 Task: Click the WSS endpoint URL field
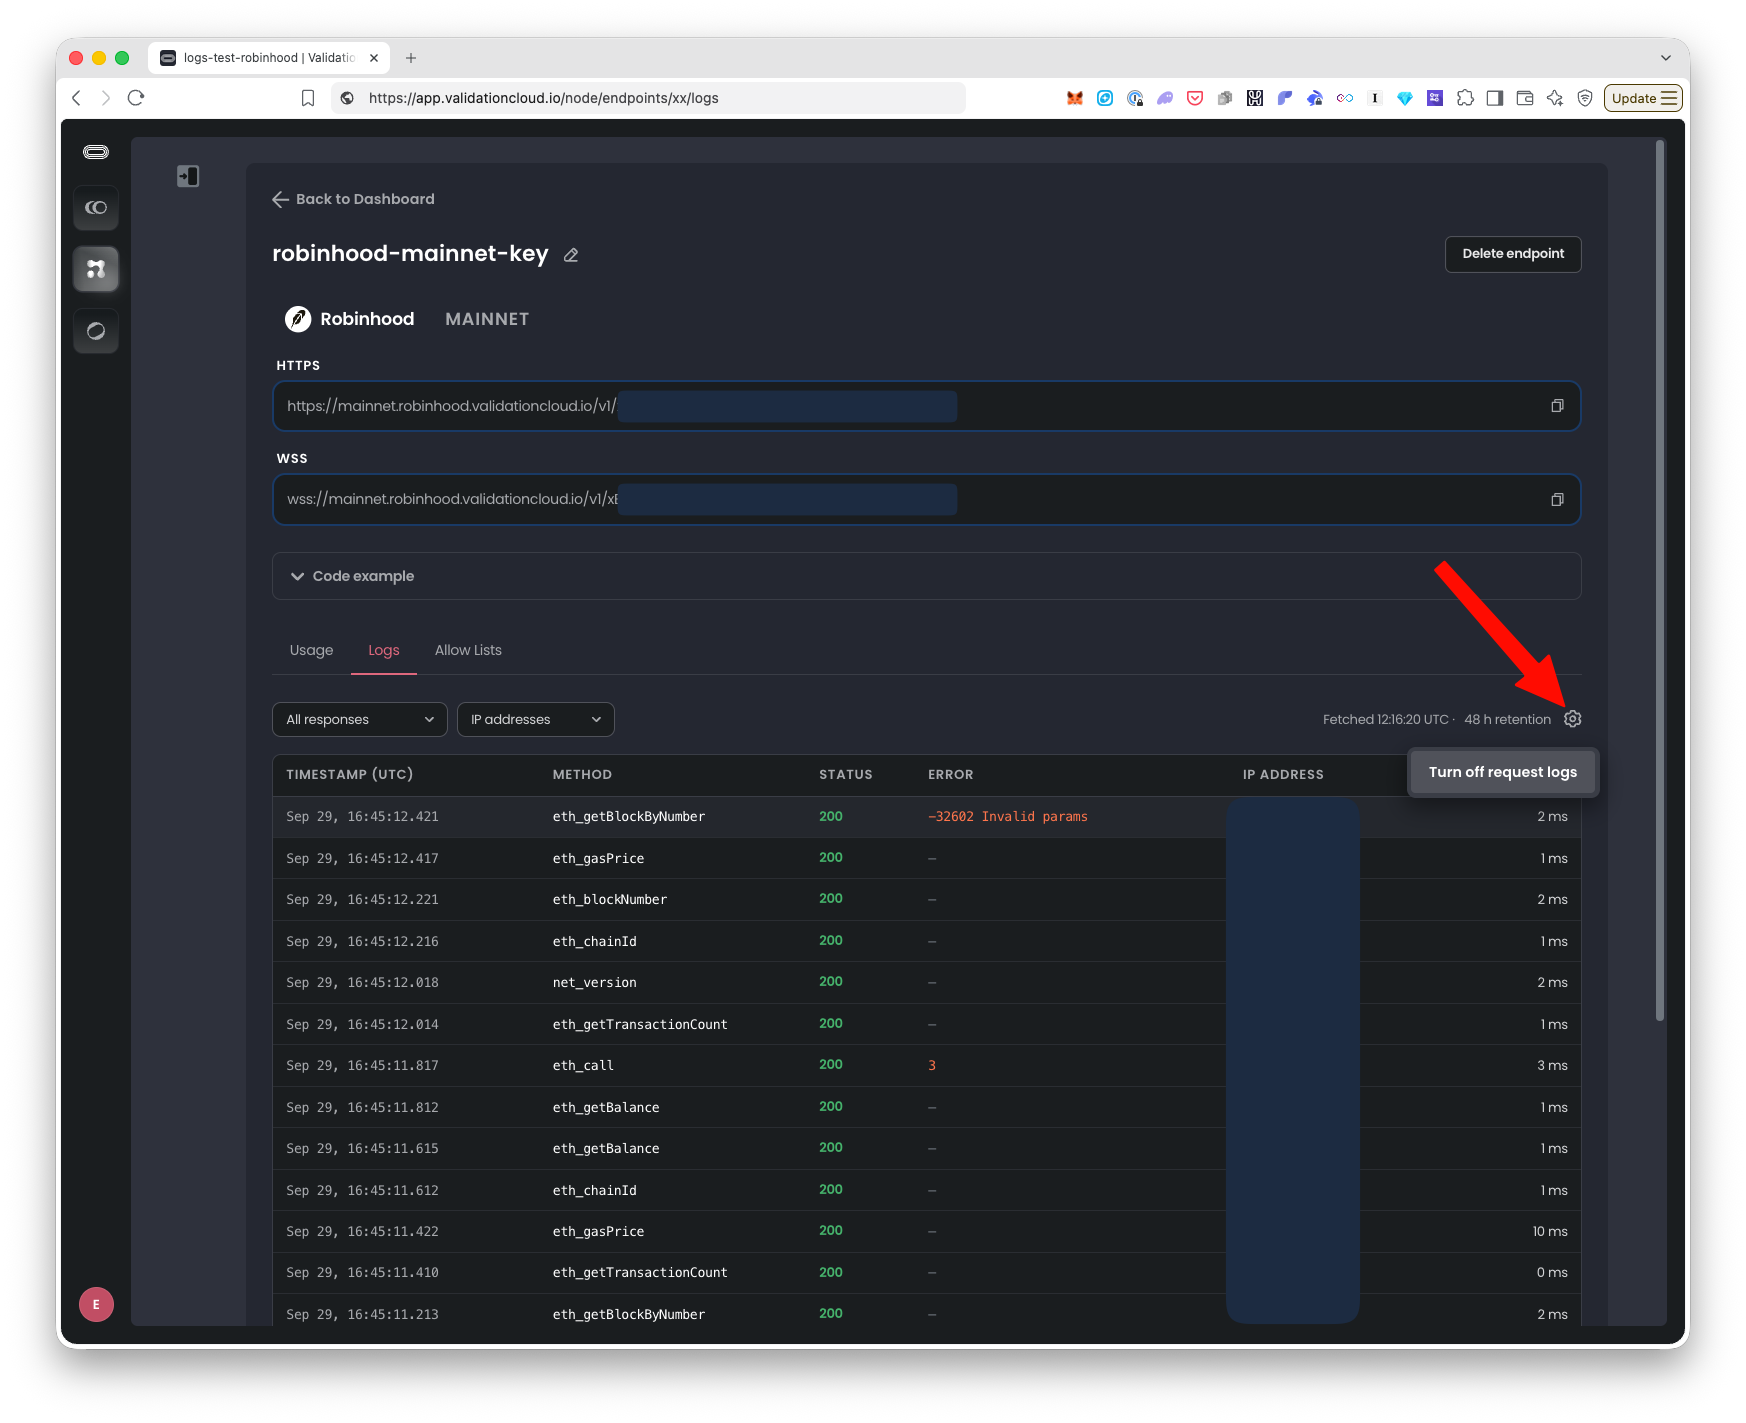tap(926, 499)
